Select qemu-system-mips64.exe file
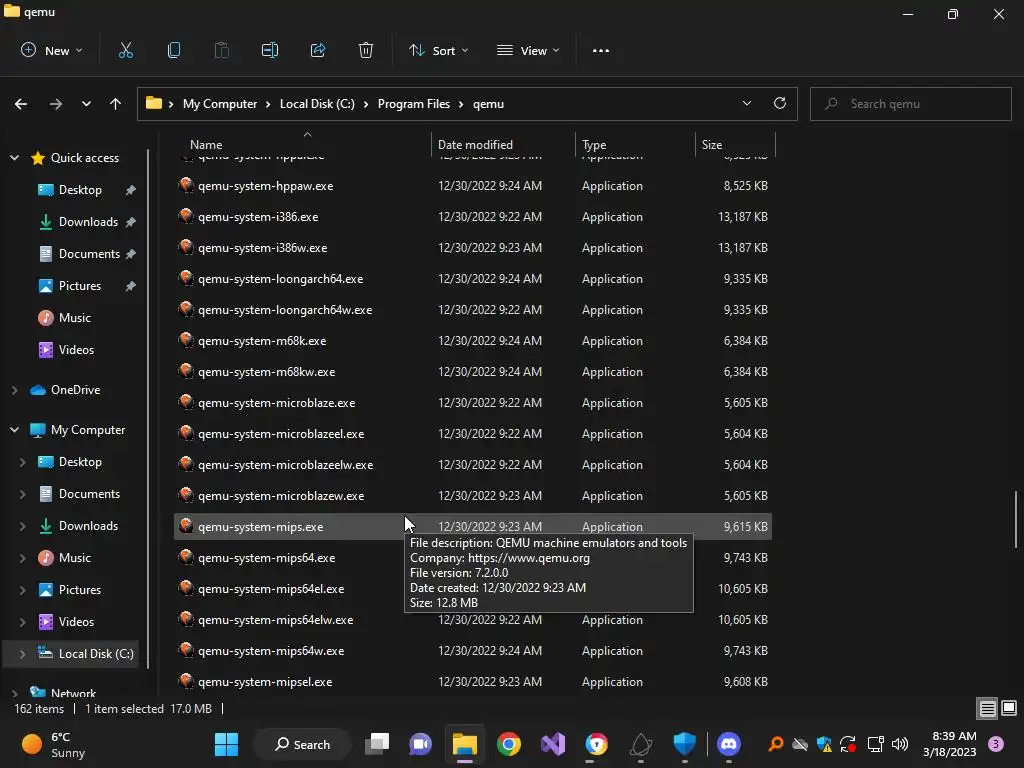The image size is (1024, 768). click(x=473, y=558)
